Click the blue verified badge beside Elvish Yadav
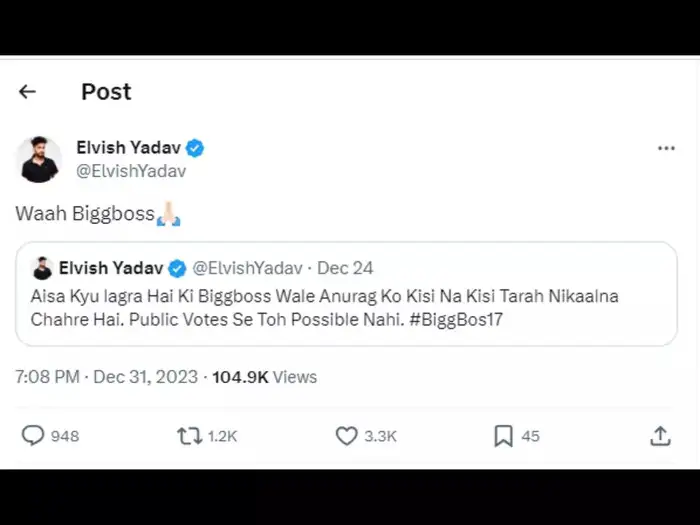This screenshot has width=700, height=525. click(195, 148)
